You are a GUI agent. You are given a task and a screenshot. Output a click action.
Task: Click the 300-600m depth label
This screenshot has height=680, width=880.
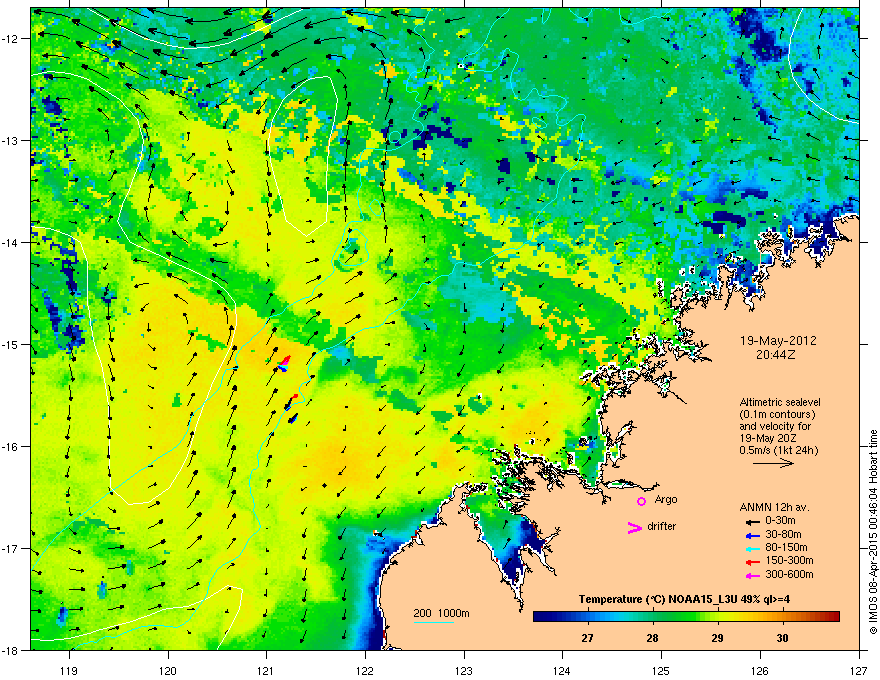789,574
